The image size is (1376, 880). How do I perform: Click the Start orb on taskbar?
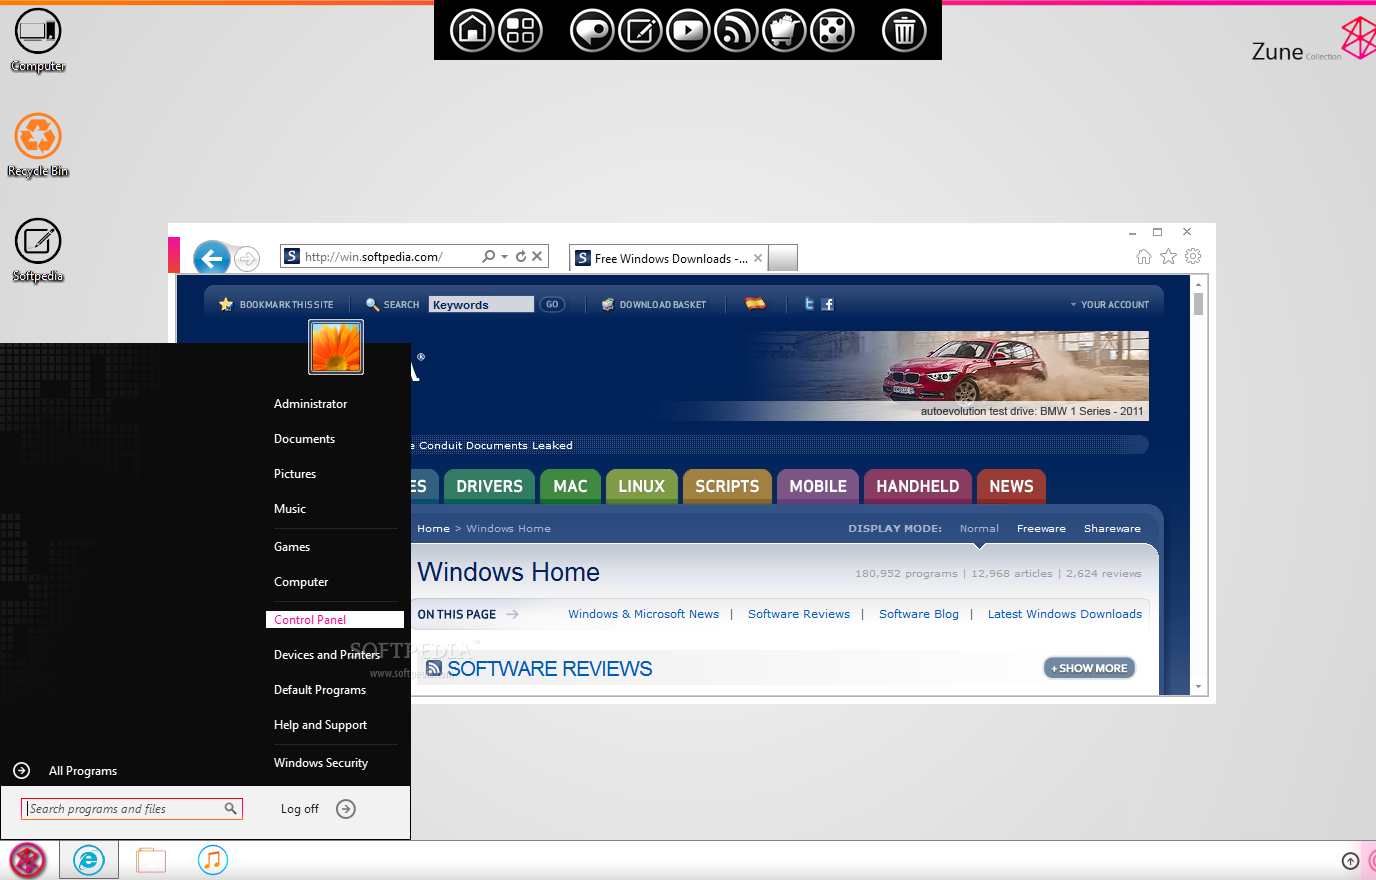[x=28, y=860]
